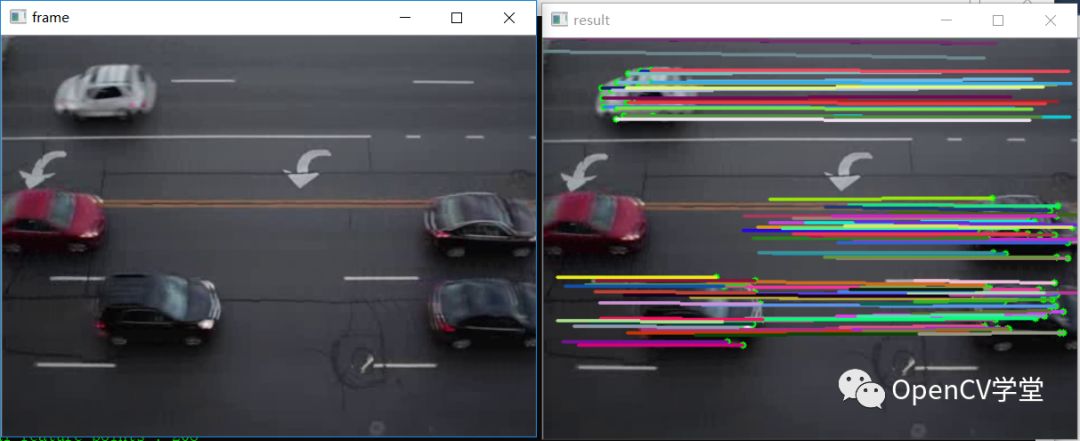Close the result window
This screenshot has height=441, width=1080.
[1050, 21]
